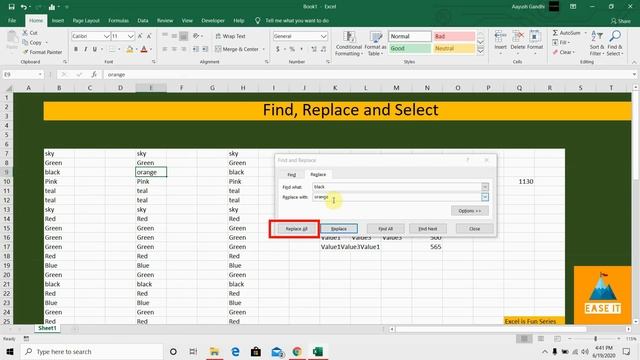The image size is (640, 360).
Task: Toggle Italic formatting
Action: (x=85, y=49)
